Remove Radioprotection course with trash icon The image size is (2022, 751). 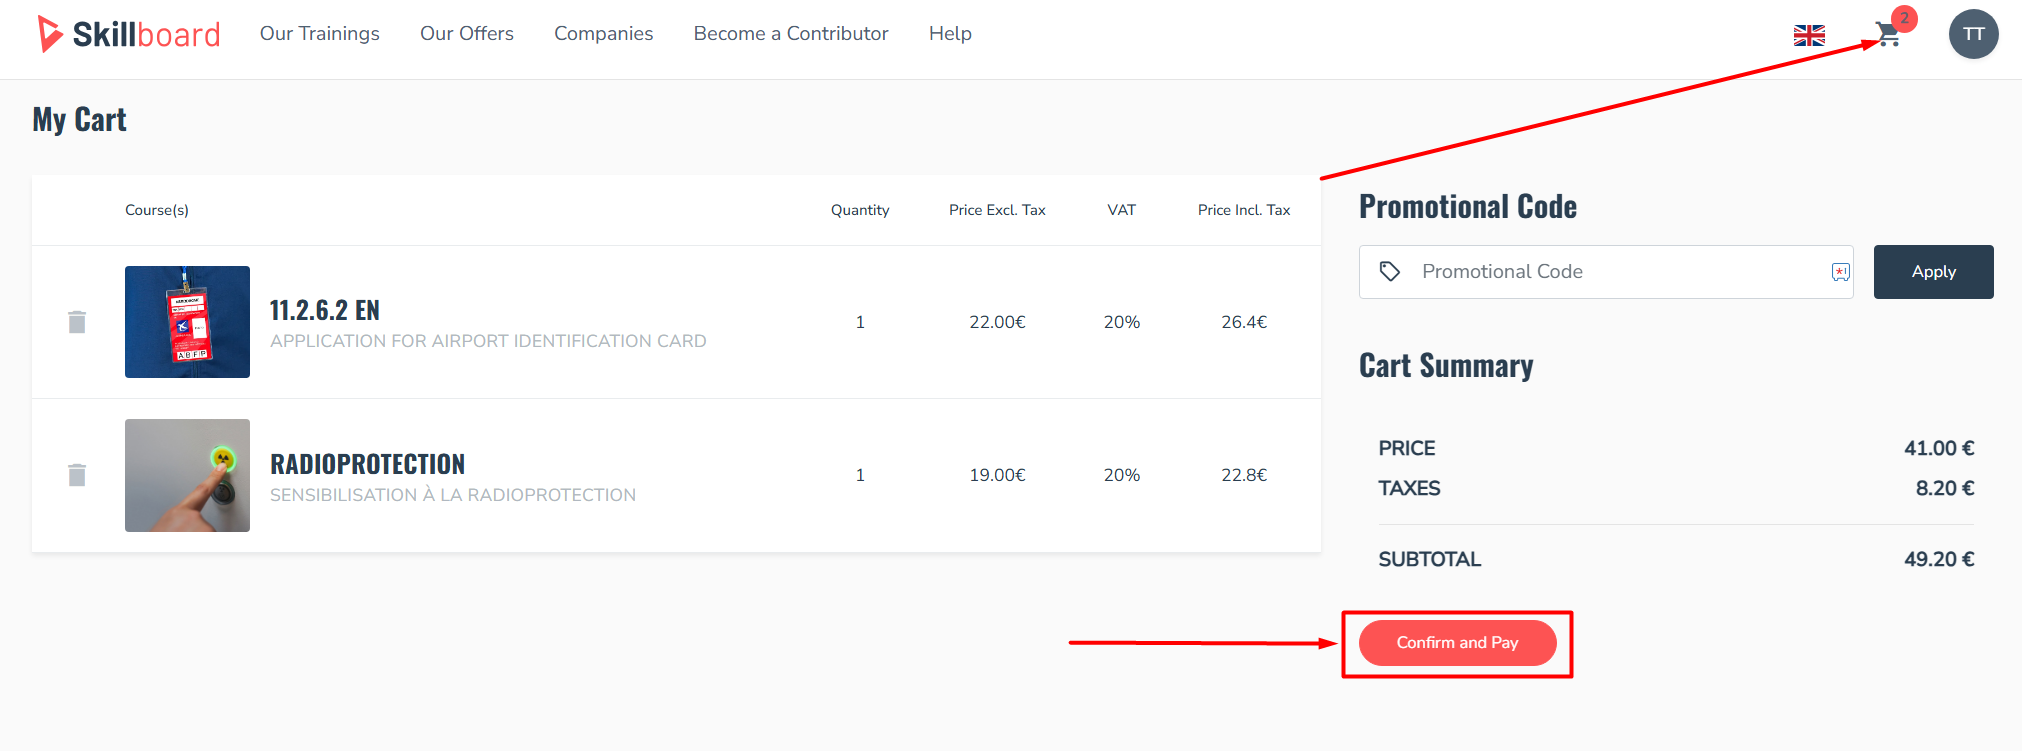tap(77, 475)
